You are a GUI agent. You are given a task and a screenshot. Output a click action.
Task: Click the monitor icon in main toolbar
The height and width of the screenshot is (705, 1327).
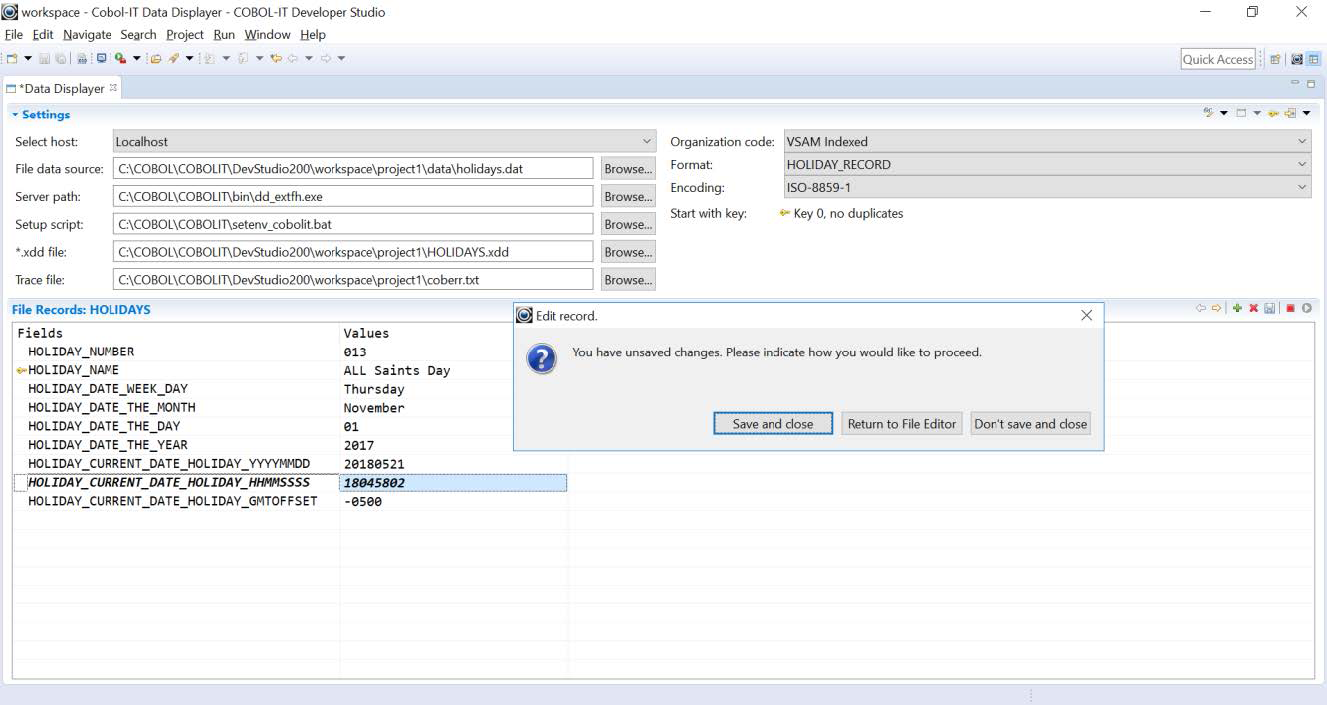coord(101,59)
